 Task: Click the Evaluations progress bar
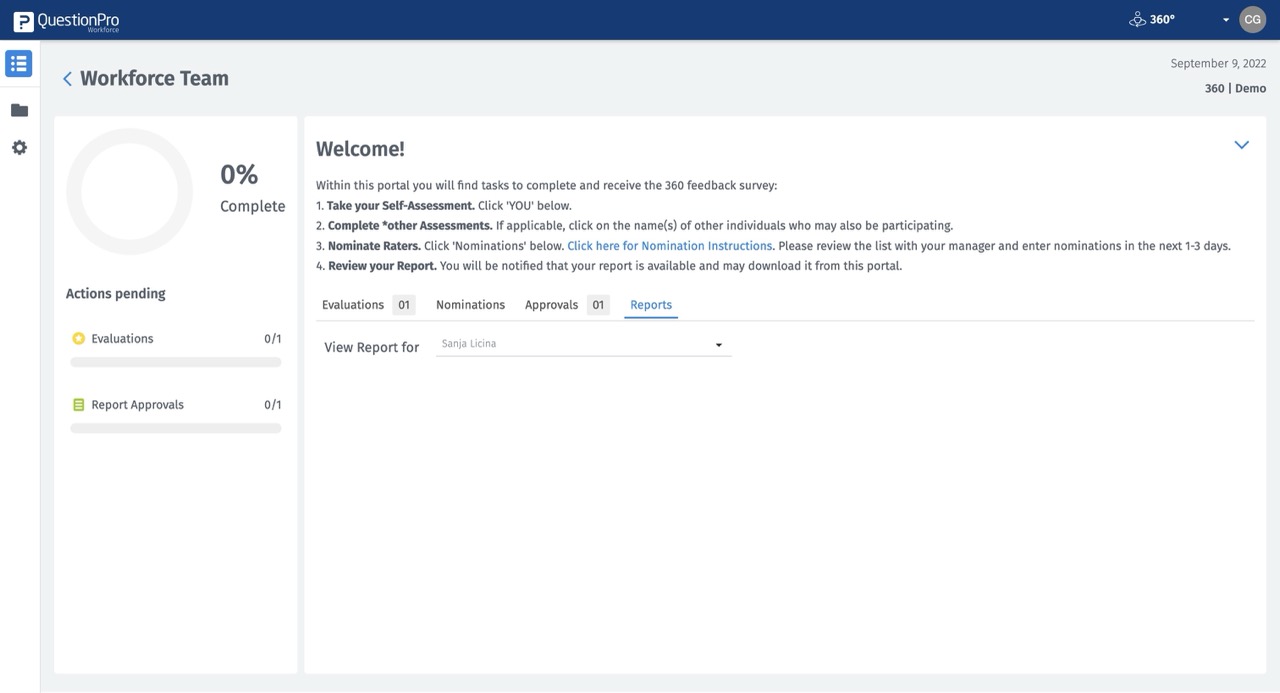pos(175,361)
